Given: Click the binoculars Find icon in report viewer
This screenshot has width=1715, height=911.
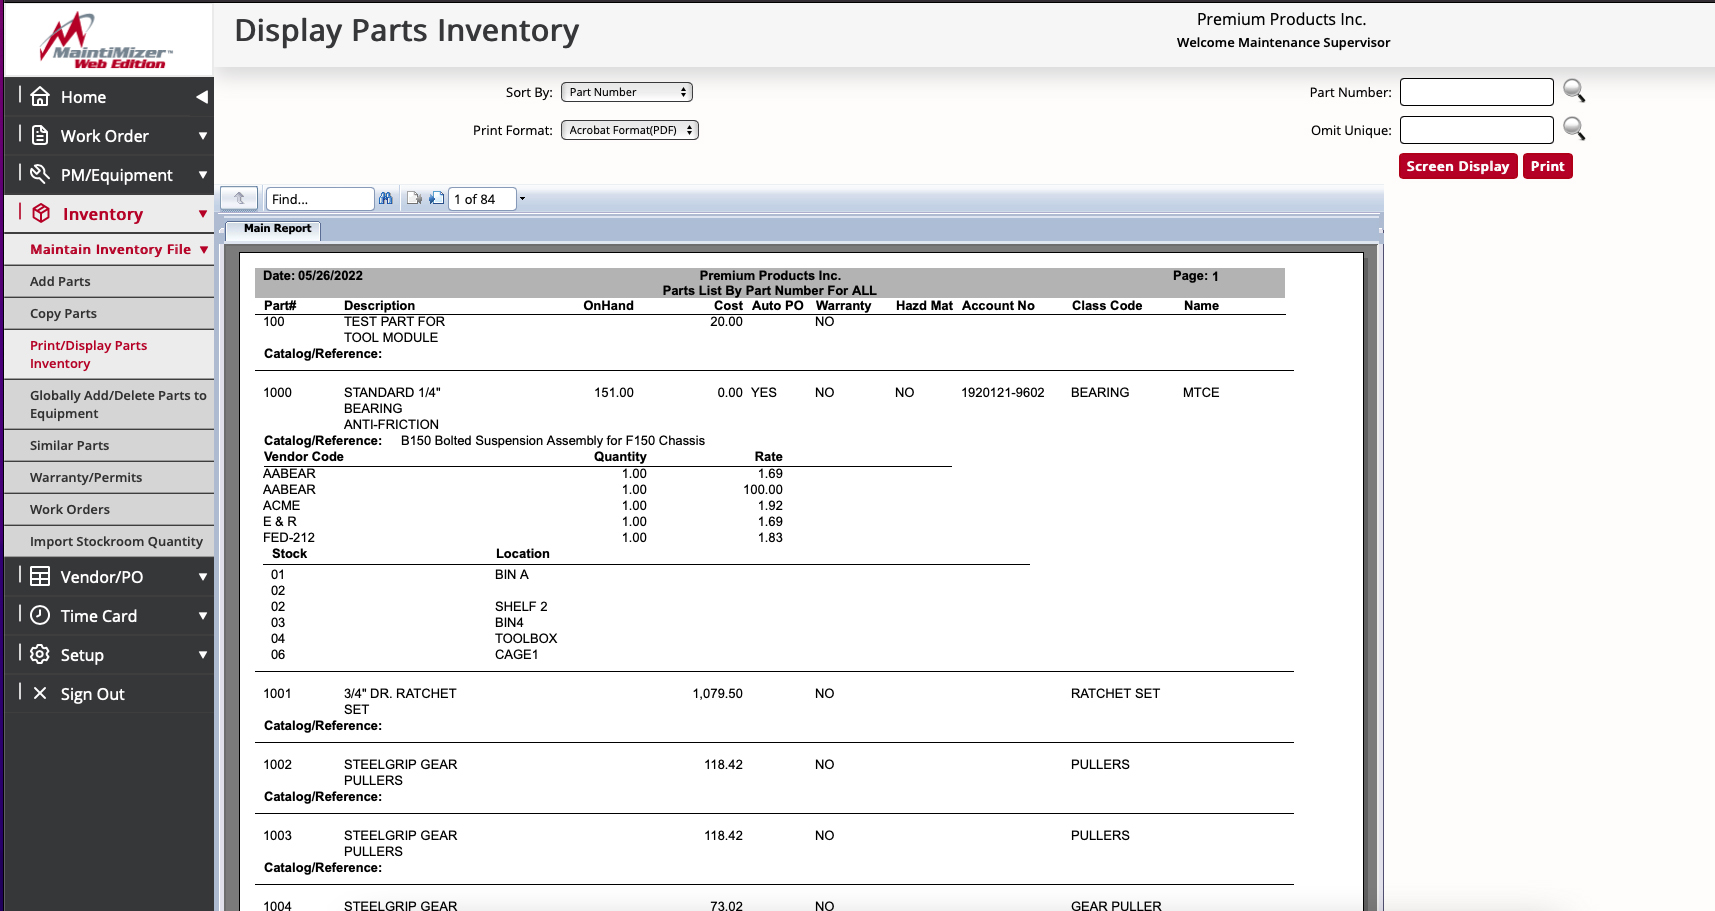Looking at the screenshot, I should tap(386, 198).
